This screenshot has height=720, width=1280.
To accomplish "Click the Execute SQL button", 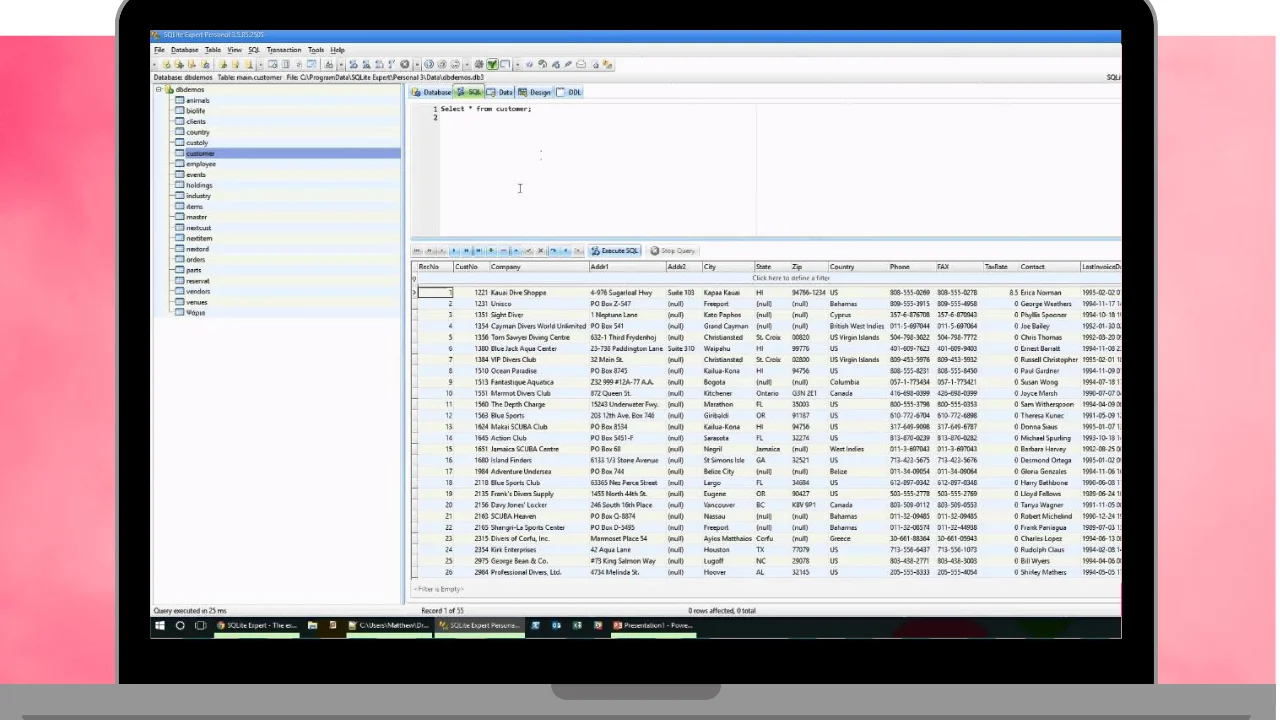I will (614, 251).
